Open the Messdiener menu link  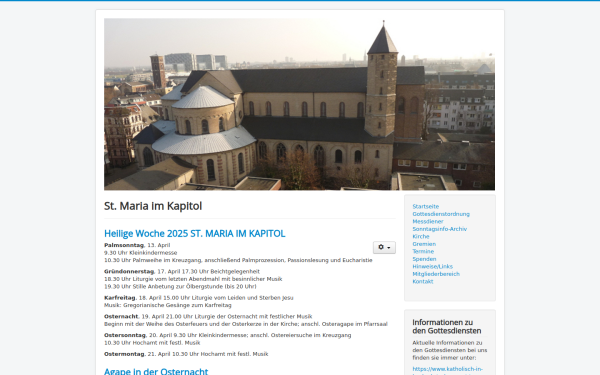pyautogui.click(x=428, y=222)
